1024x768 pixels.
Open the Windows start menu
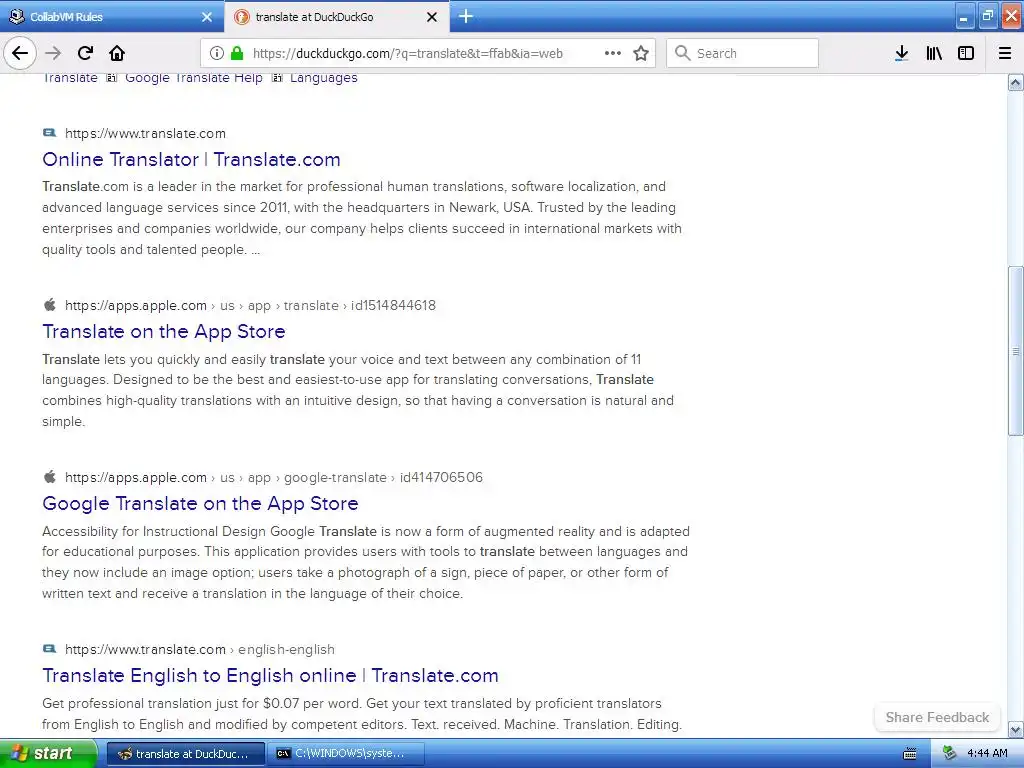coord(48,754)
